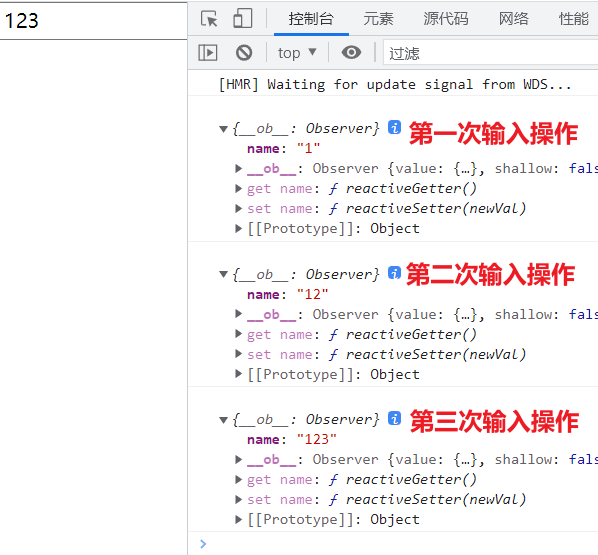Screen dimensions: 598x555
Task: Activate the inspect element picker icon
Action: (209, 19)
